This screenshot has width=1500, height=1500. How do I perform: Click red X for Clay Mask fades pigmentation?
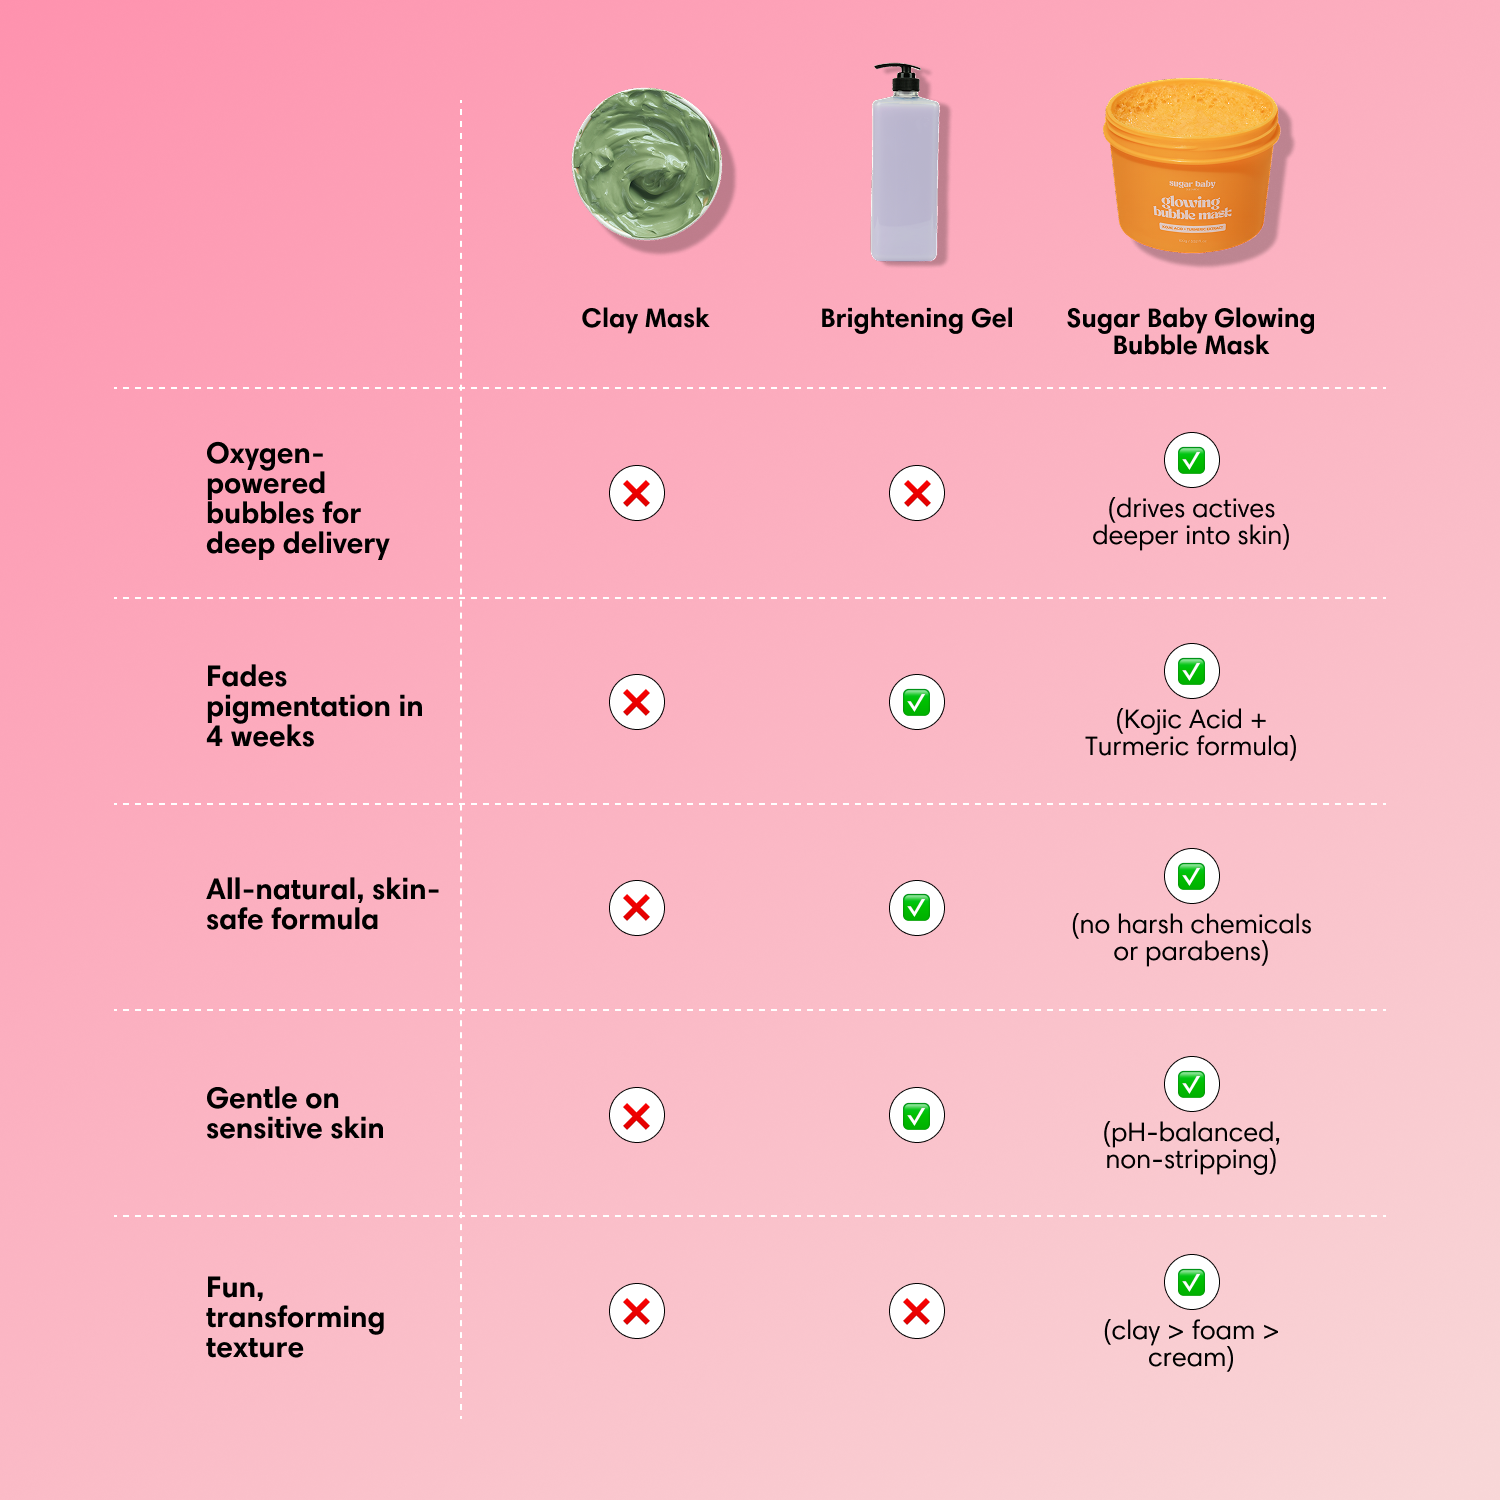pyautogui.click(x=637, y=702)
